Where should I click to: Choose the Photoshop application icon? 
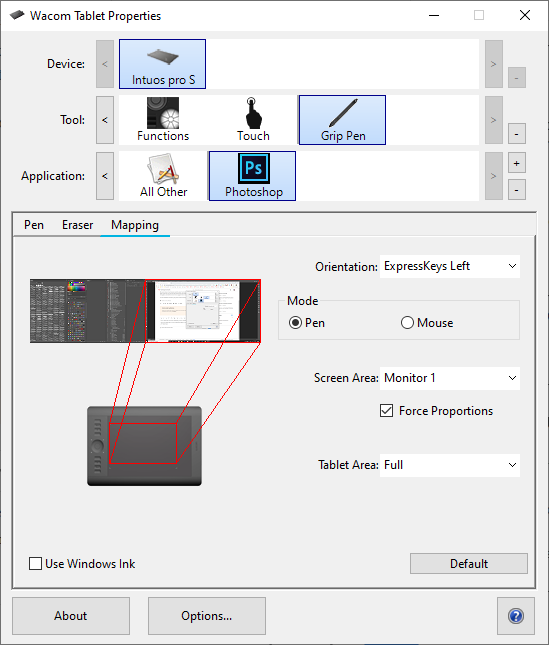252,176
